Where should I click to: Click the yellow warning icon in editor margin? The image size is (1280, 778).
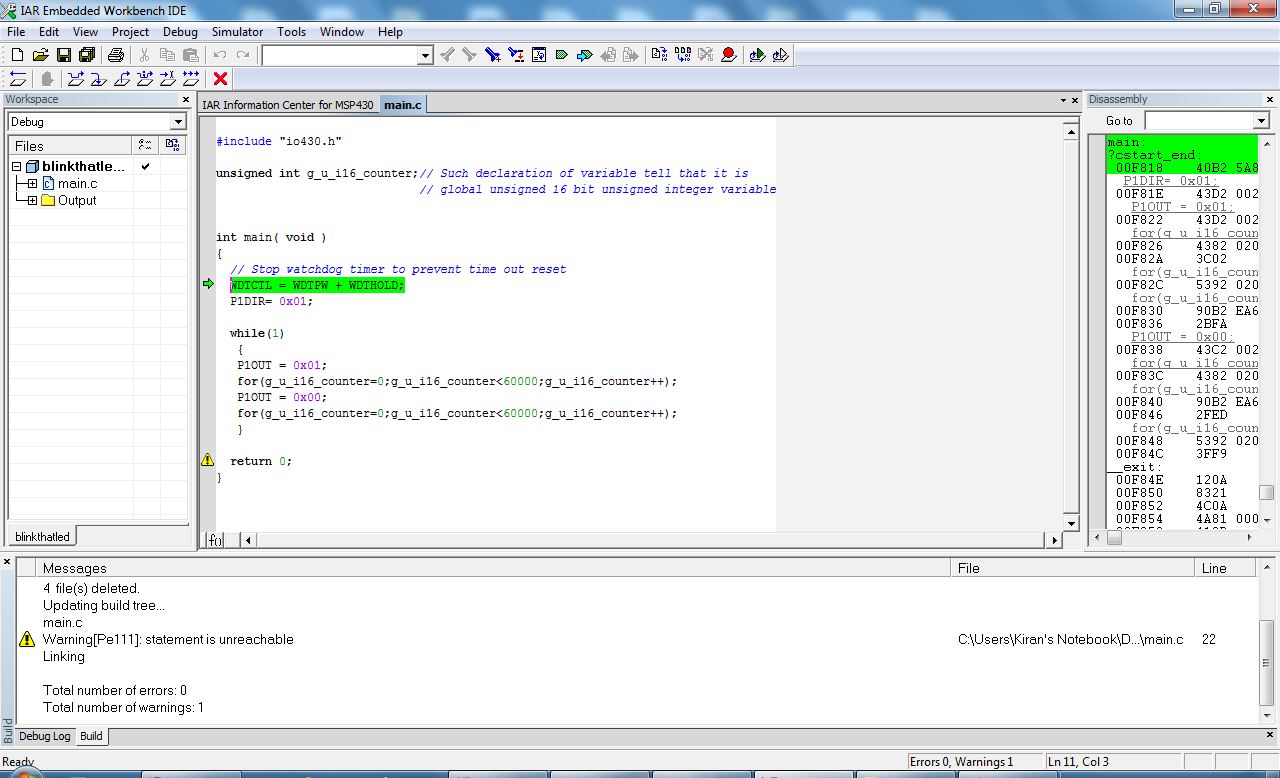point(208,460)
